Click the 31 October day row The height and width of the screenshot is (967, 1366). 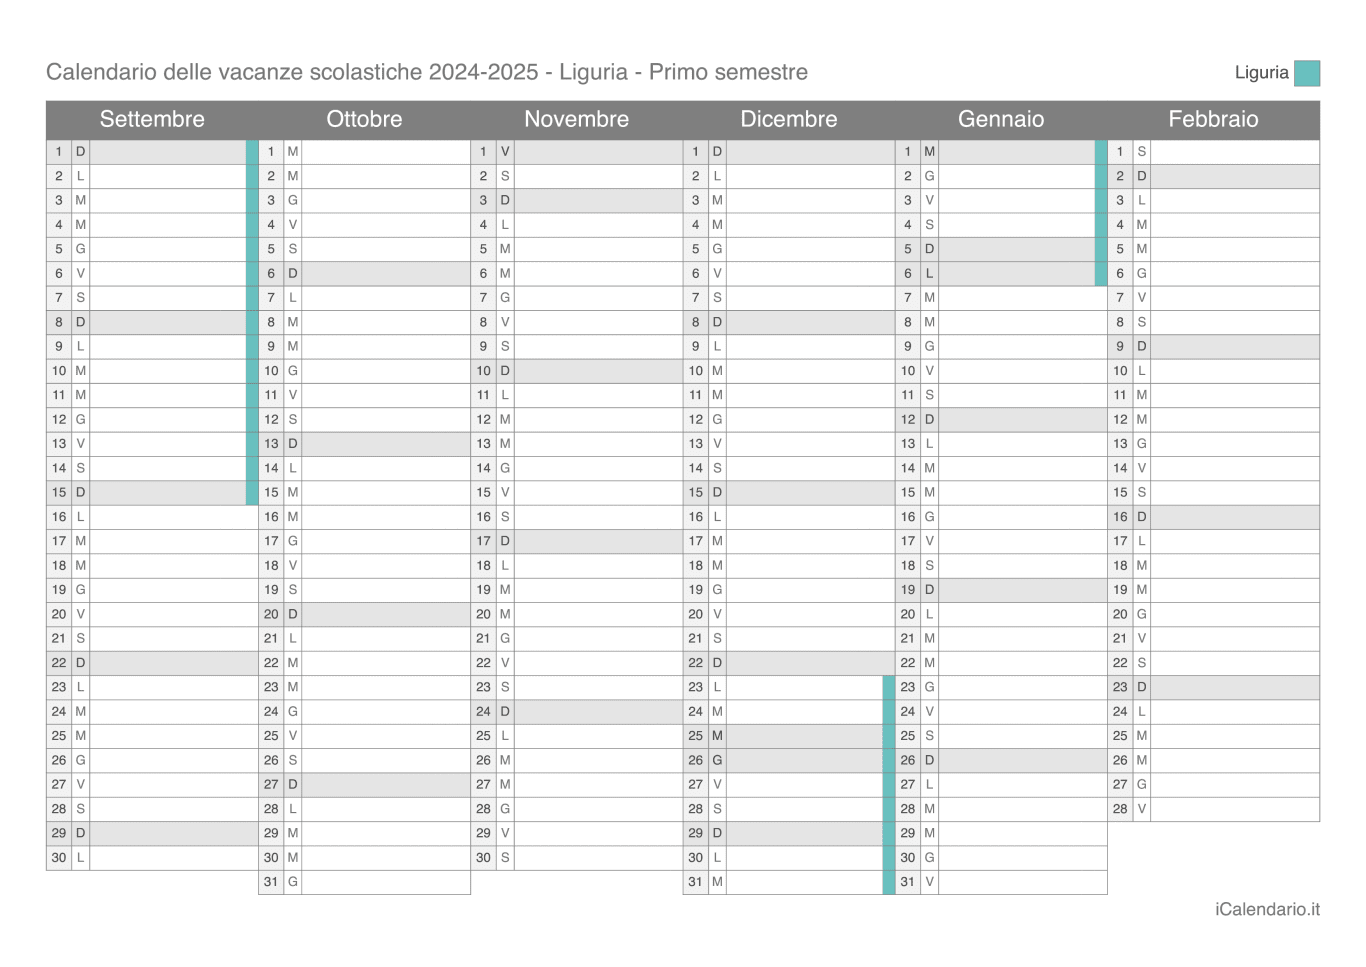(364, 882)
